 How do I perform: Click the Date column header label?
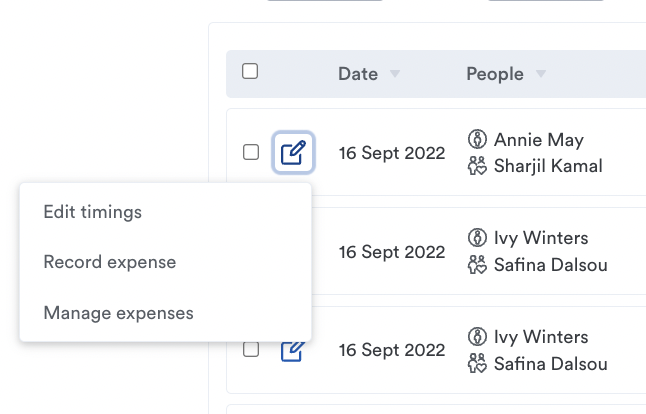[358, 74]
